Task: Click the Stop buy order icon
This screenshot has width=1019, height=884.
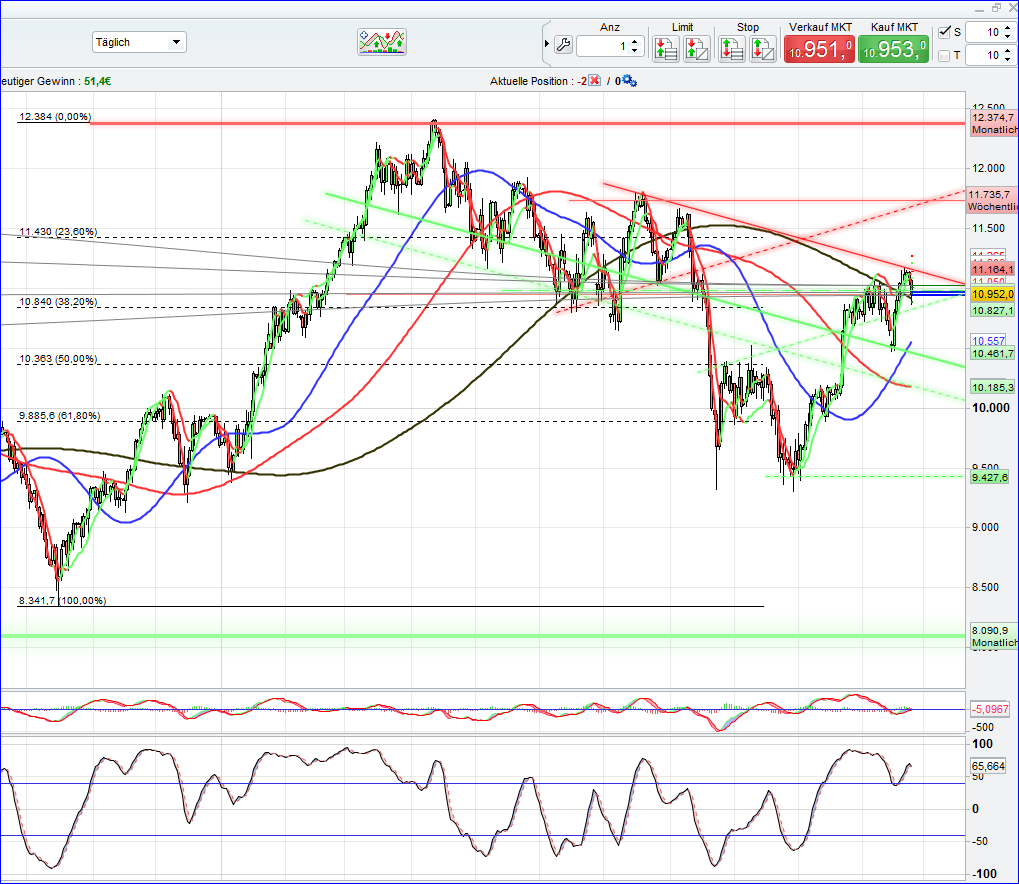Action: coord(733,46)
